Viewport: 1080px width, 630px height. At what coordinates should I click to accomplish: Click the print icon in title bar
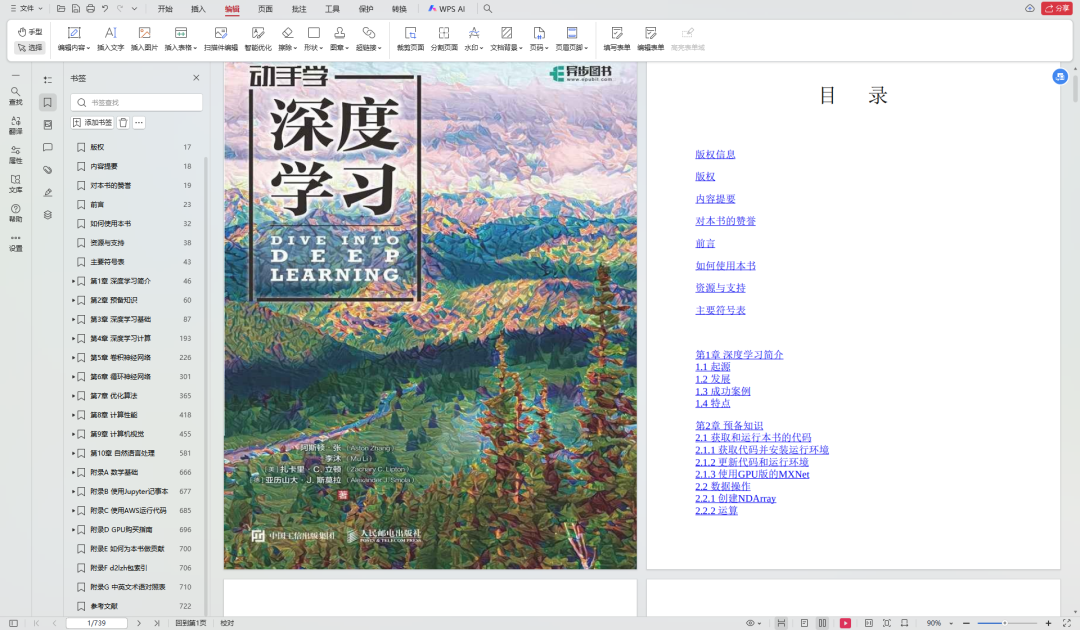coord(90,9)
